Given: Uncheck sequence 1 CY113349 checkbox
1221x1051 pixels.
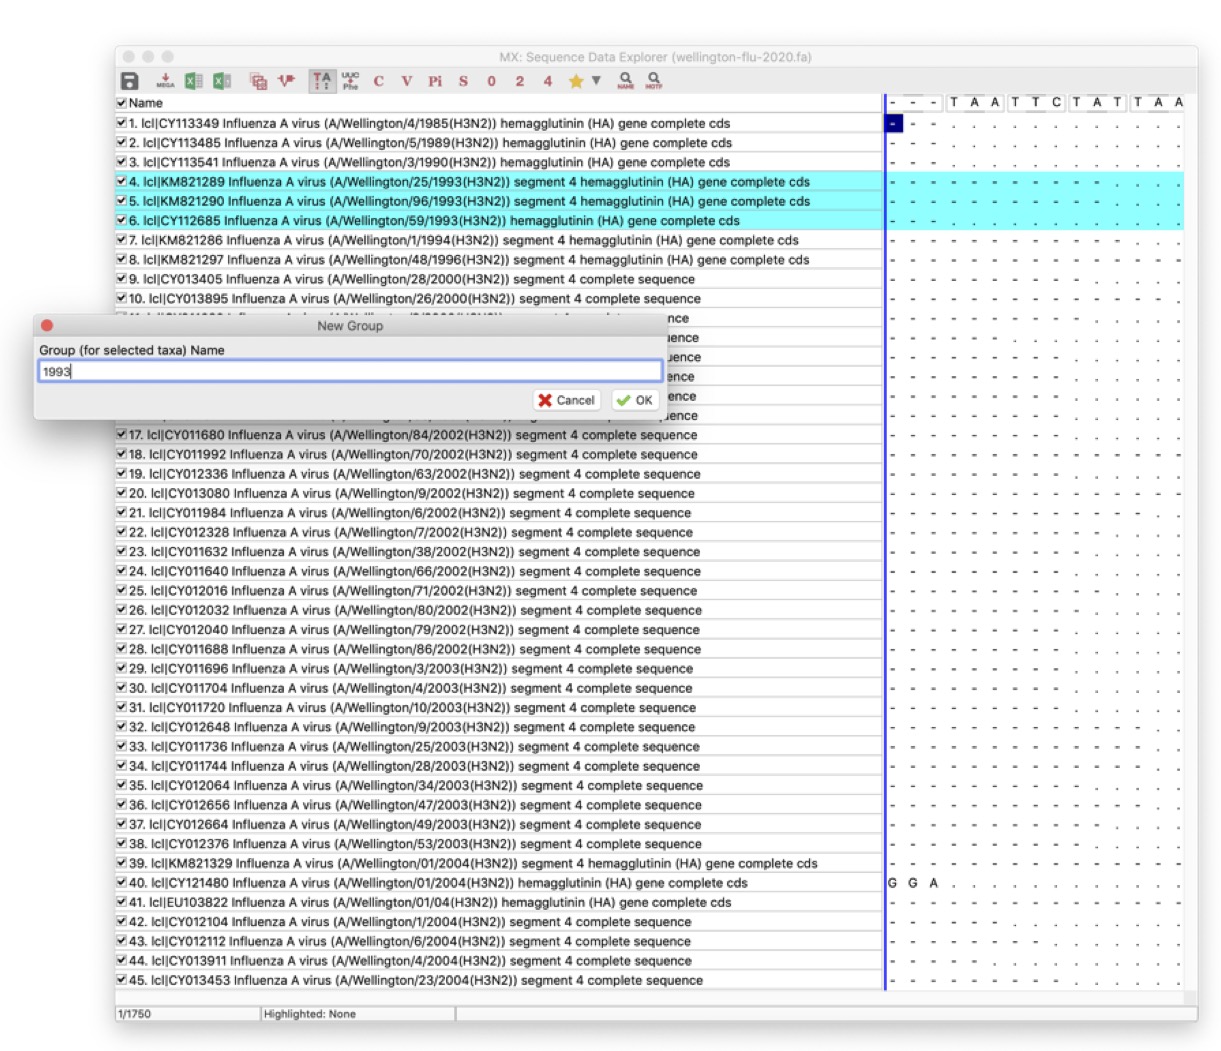Looking at the screenshot, I should click(x=121, y=124).
